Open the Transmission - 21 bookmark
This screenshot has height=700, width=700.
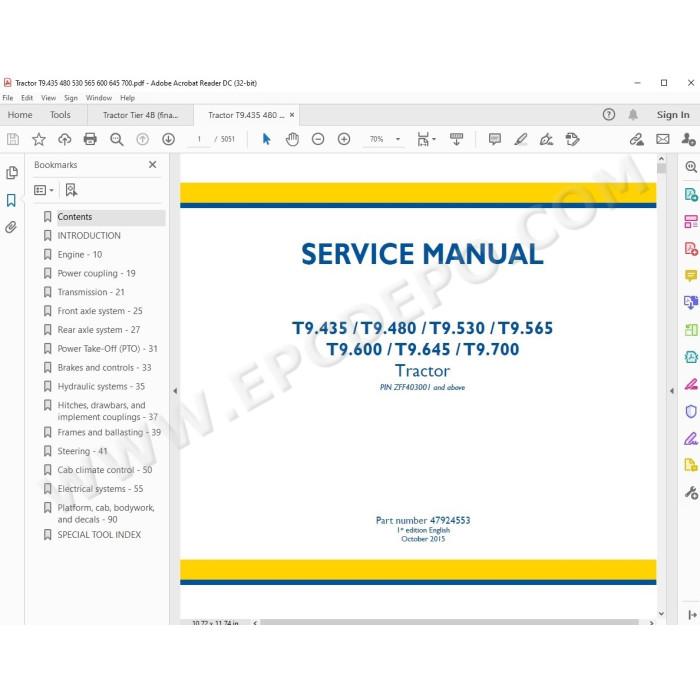(x=91, y=292)
